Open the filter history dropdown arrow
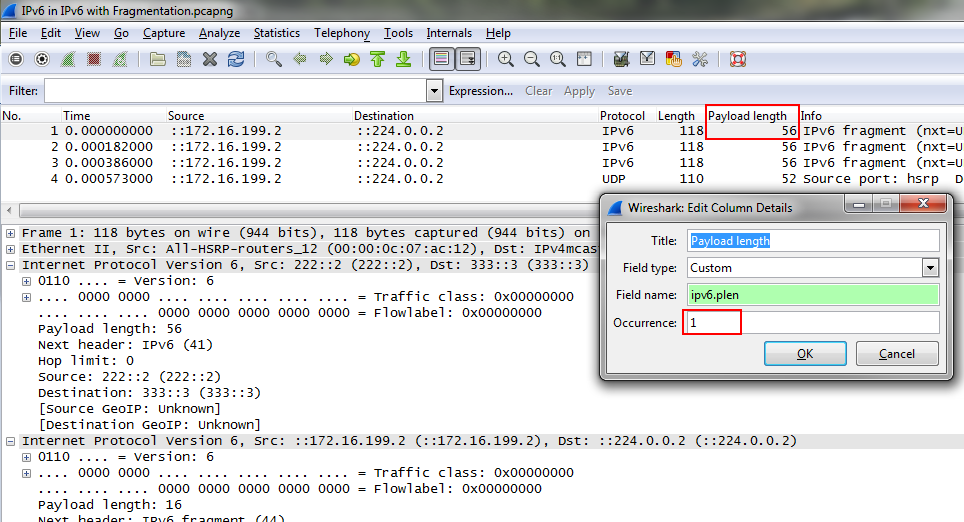Image resolution: width=964 pixels, height=522 pixels. 434,91
